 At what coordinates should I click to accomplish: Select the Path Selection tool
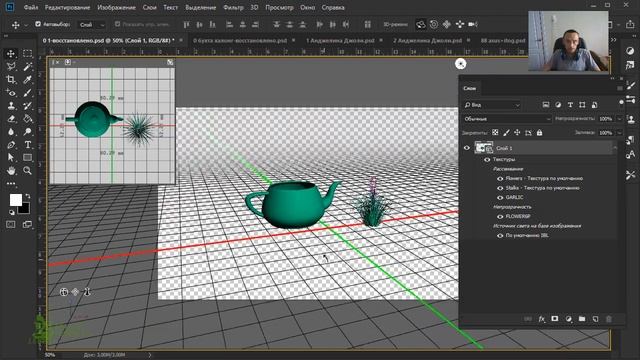pyautogui.click(x=11, y=158)
